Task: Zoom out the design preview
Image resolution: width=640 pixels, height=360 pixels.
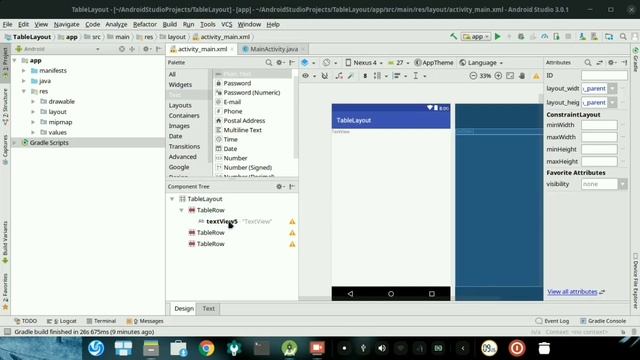Action: pos(473,76)
